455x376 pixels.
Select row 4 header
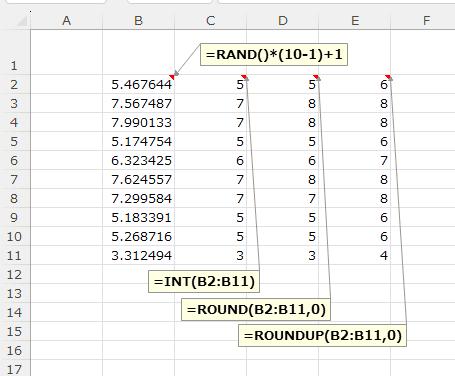pos(15,122)
